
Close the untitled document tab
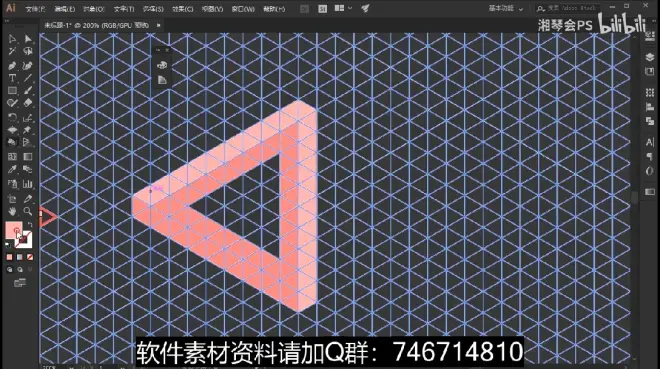pos(158,25)
